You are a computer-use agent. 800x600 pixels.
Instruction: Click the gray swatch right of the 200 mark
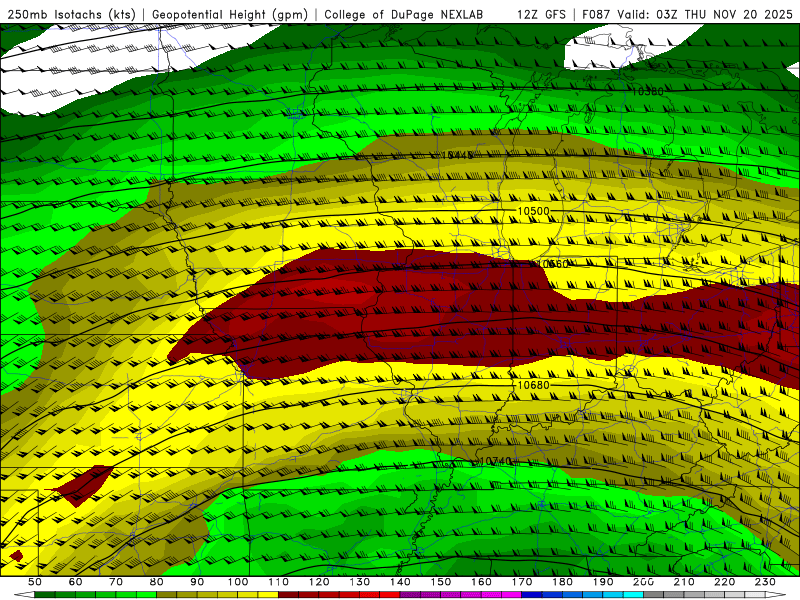(654, 595)
